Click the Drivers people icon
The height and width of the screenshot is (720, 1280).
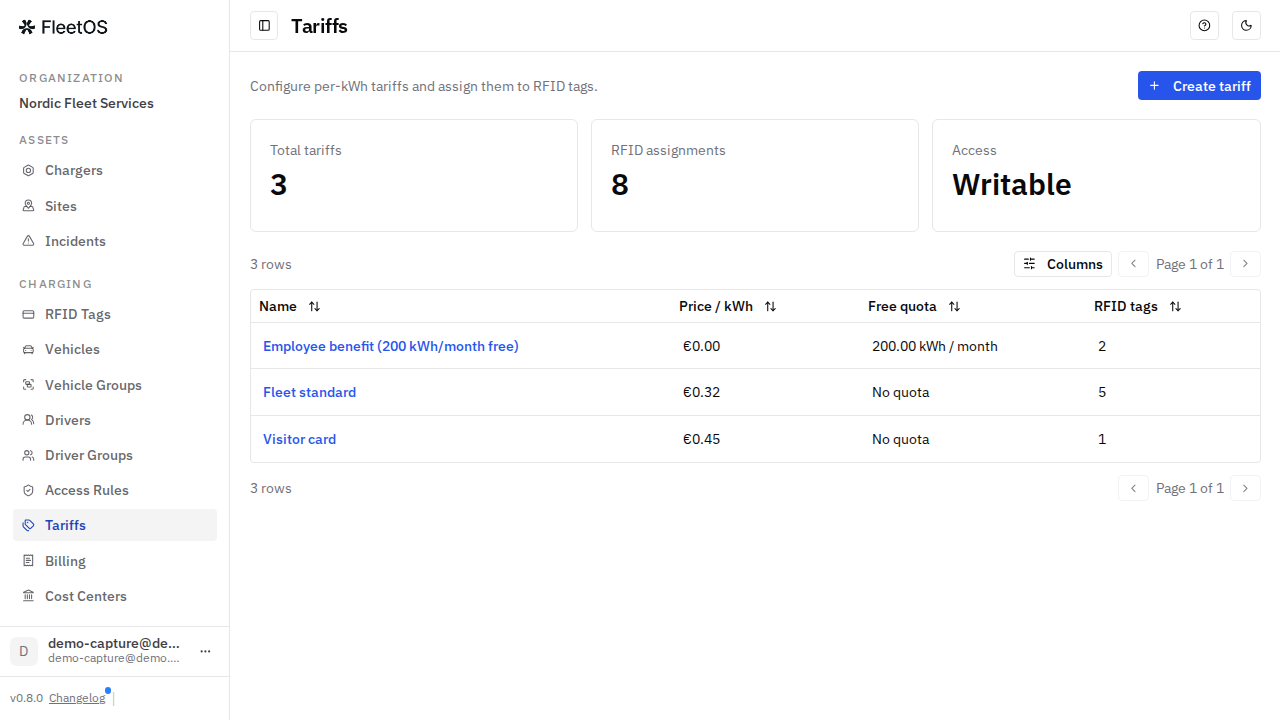(29, 420)
